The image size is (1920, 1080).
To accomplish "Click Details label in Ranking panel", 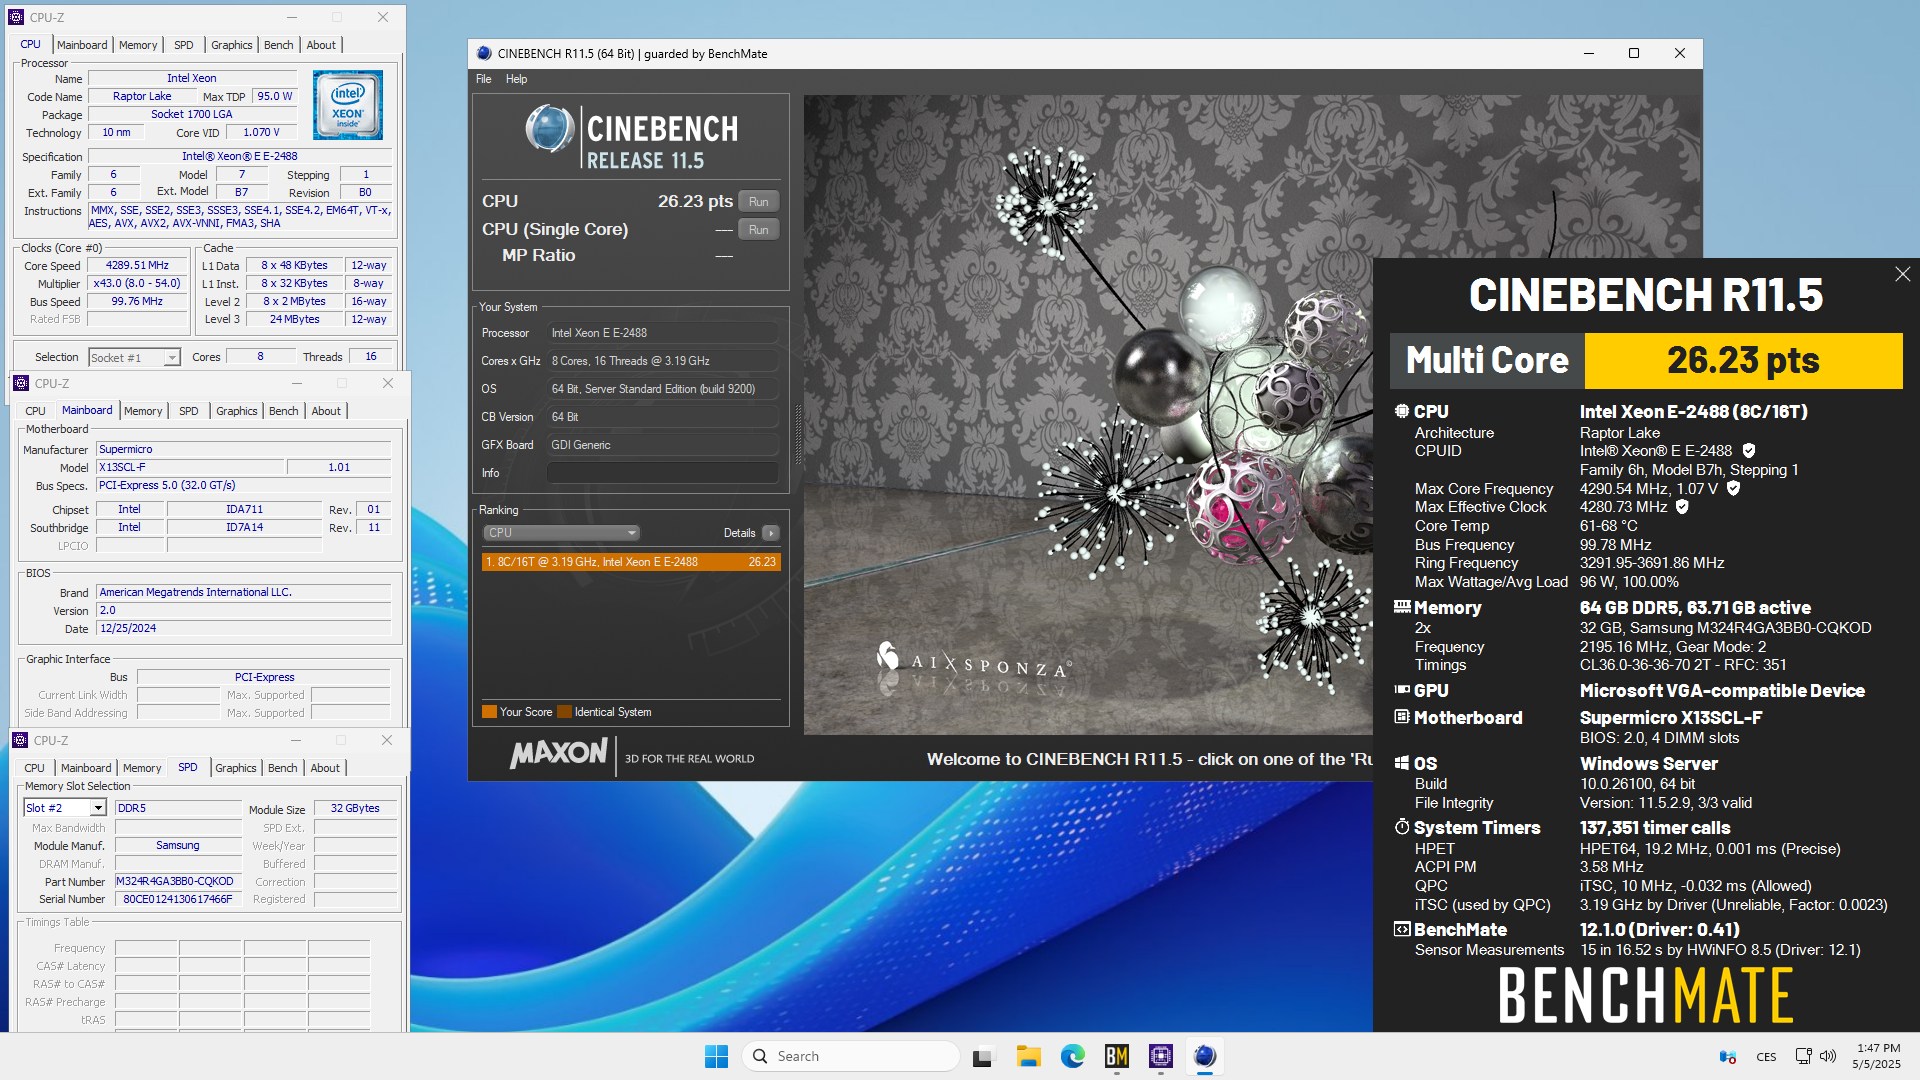I will pyautogui.click(x=739, y=533).
